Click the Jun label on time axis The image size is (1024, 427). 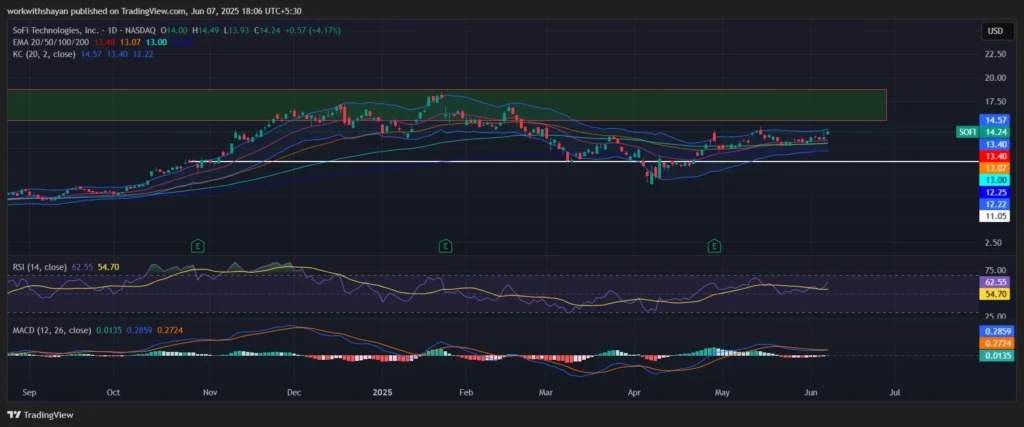(811, 393)
